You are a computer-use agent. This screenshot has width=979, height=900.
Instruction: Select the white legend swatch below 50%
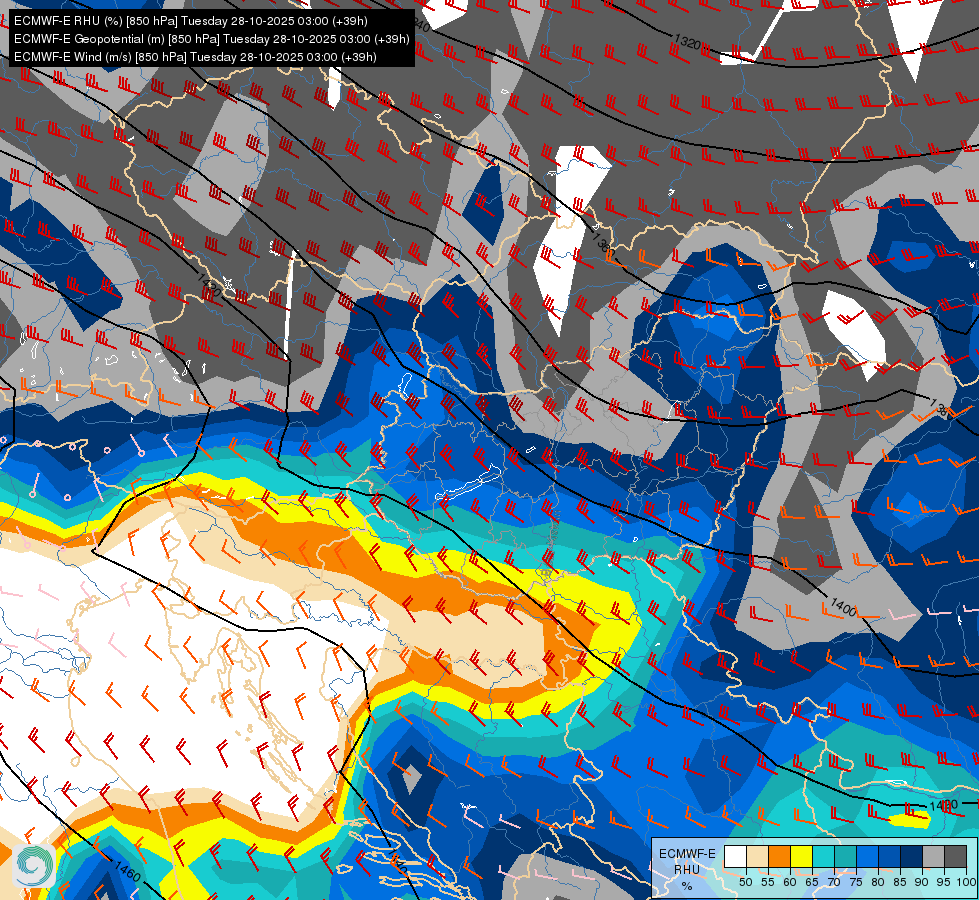point(735,856)
